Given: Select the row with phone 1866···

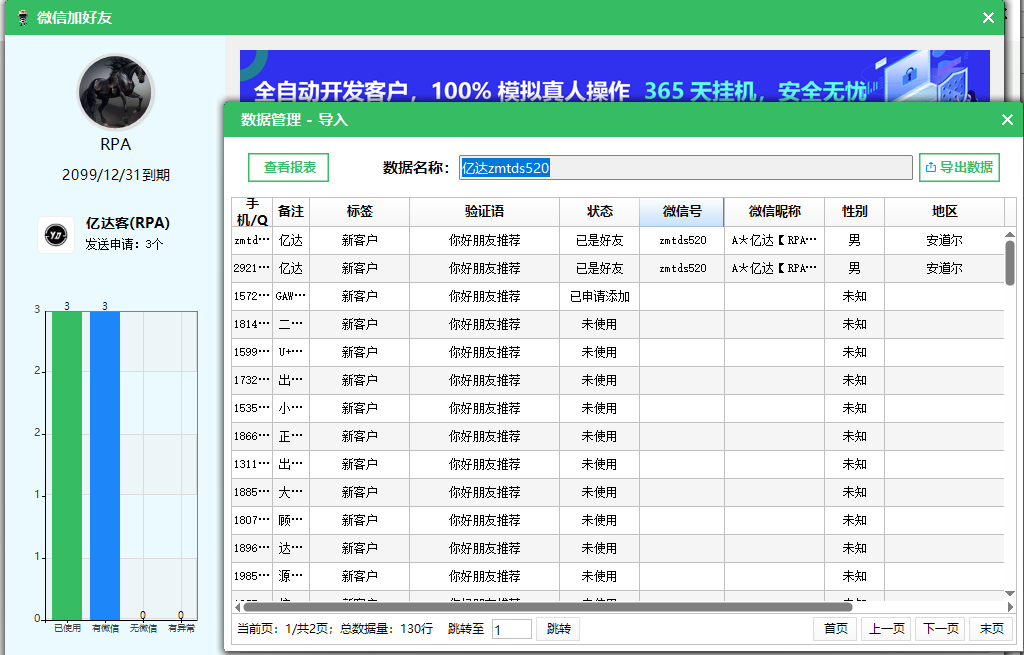Looking at the screenshot, I should tap(618, 437).
